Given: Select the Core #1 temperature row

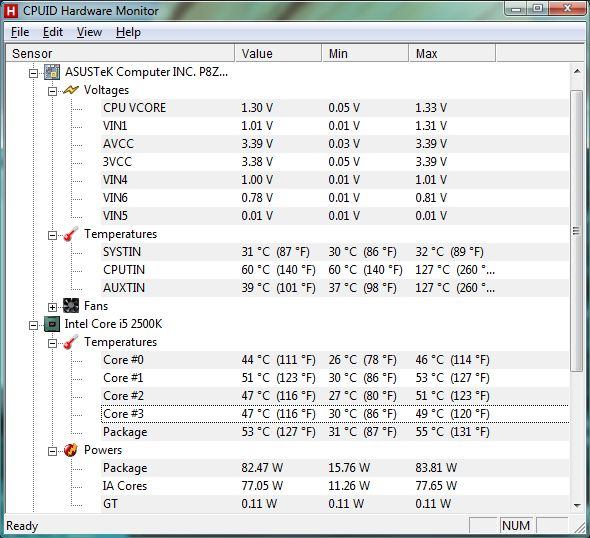Looking at the screenshot, I should (x=335, y=378).
